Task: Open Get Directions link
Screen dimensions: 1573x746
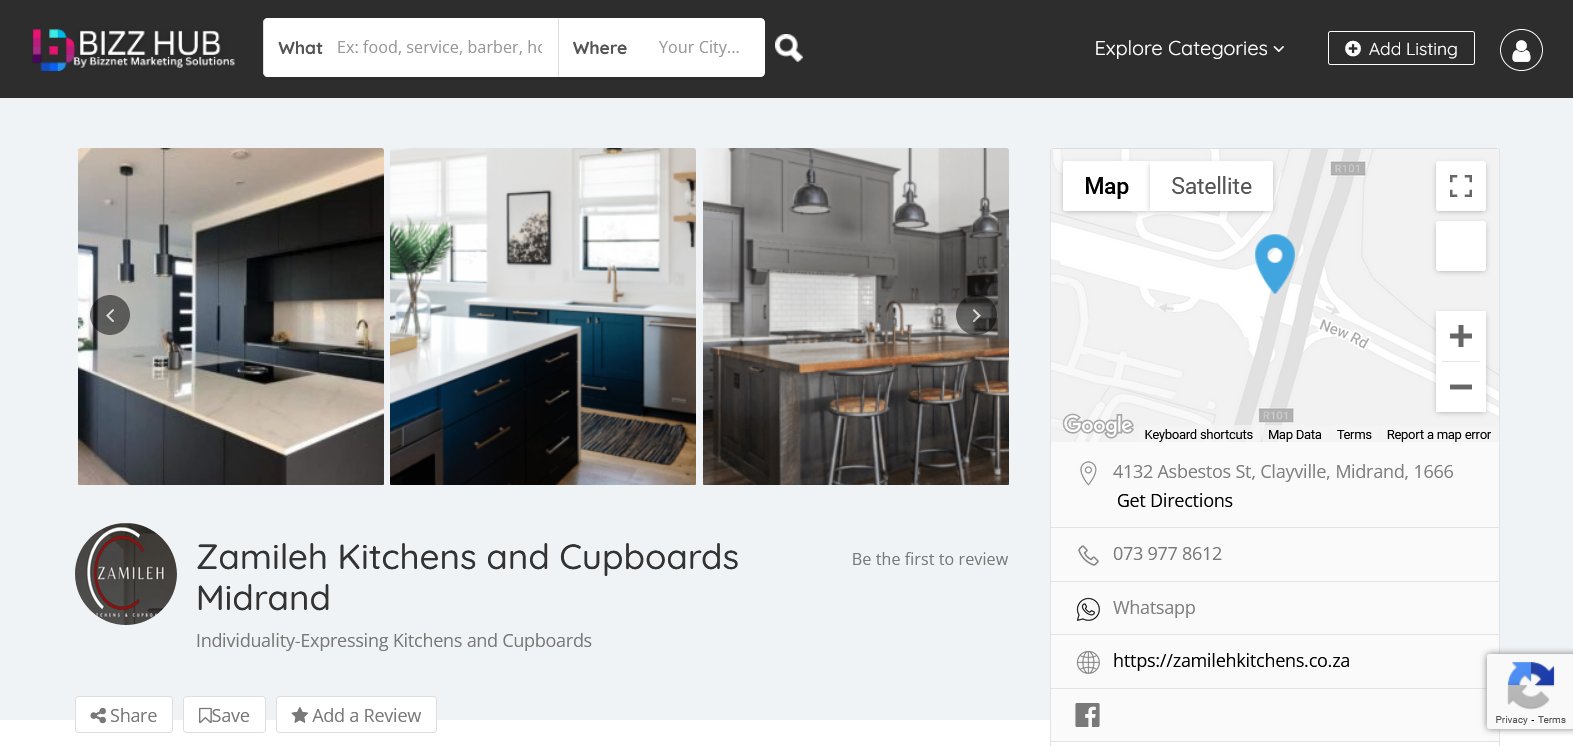Action: click(1174, 501)
